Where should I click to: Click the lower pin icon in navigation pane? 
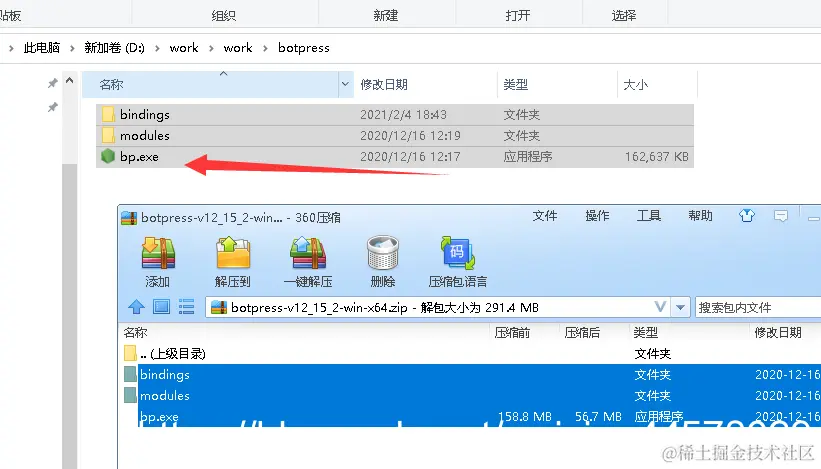pos(52,107)
